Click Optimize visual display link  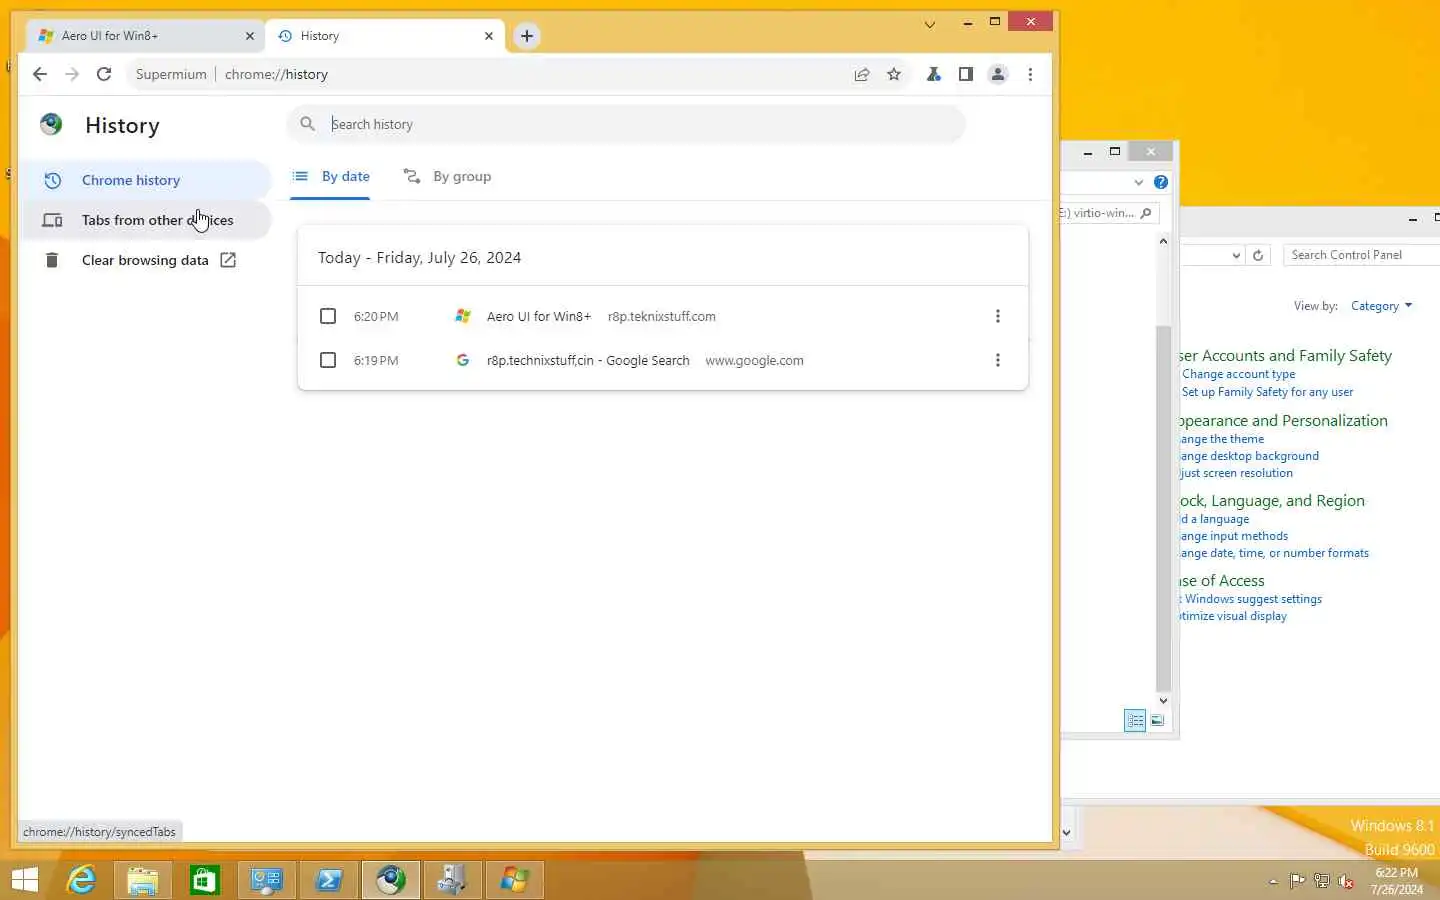point(1233,616)
